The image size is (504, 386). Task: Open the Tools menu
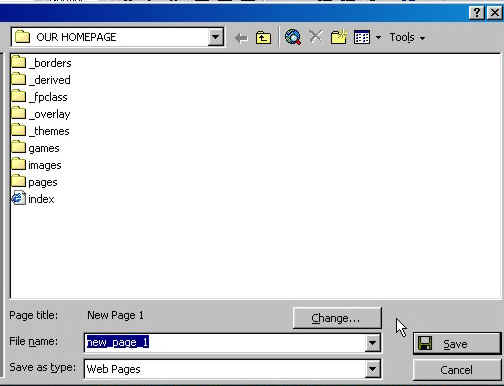(407, 37)
